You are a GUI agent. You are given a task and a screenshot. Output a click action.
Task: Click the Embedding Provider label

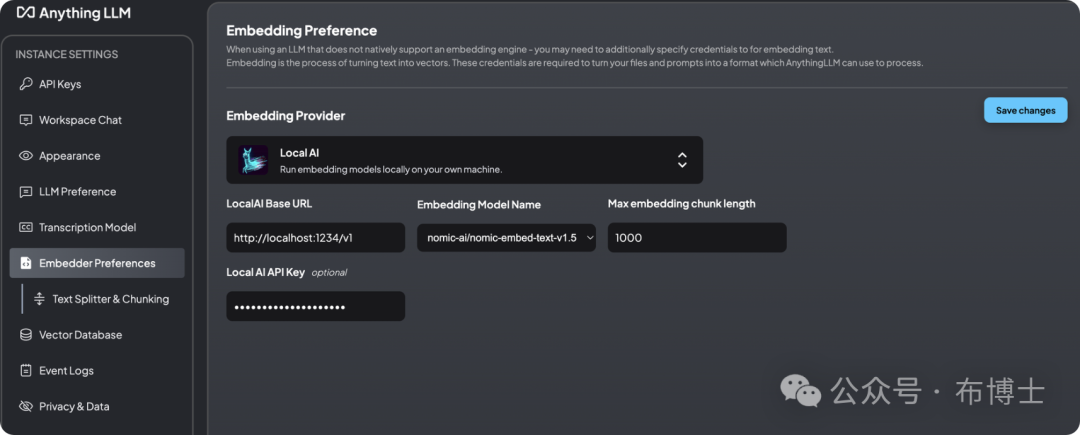(x=286, y=116)
